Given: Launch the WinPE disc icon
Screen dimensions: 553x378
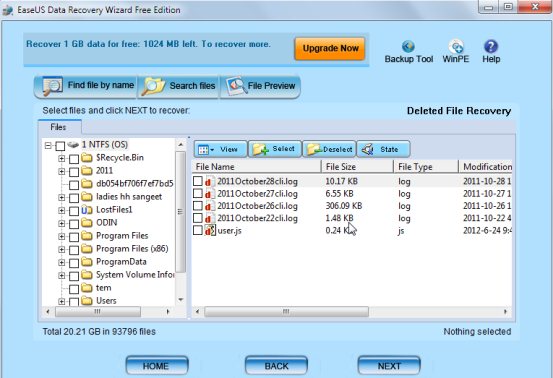Looking at the screenshot, I should tap(456, 46).
